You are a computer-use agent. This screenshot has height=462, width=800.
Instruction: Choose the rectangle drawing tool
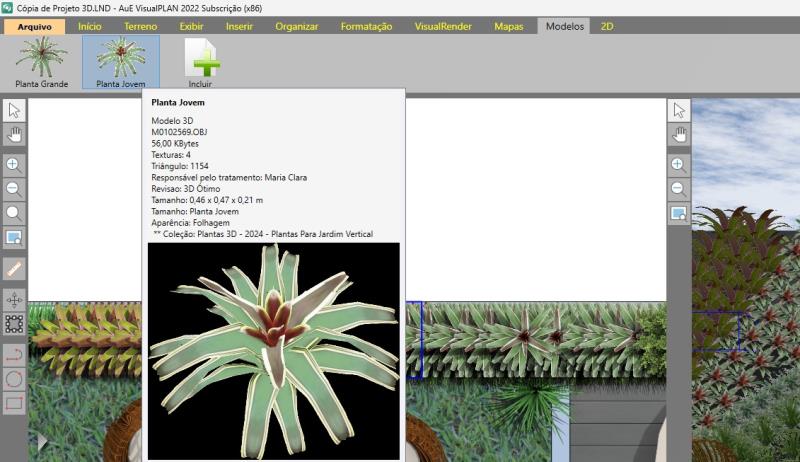[x=14, y=403]
